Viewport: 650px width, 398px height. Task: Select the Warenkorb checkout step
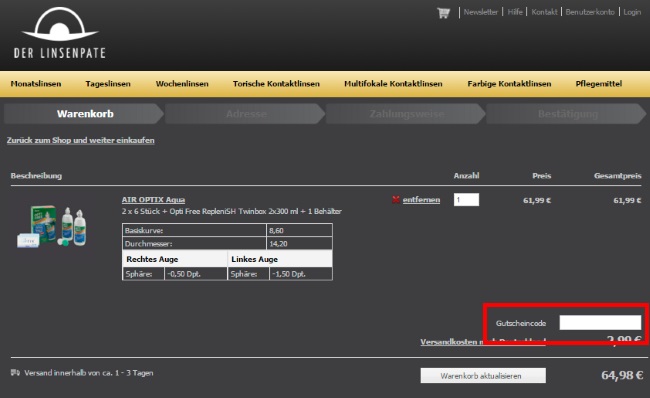(x=84, y=114)
